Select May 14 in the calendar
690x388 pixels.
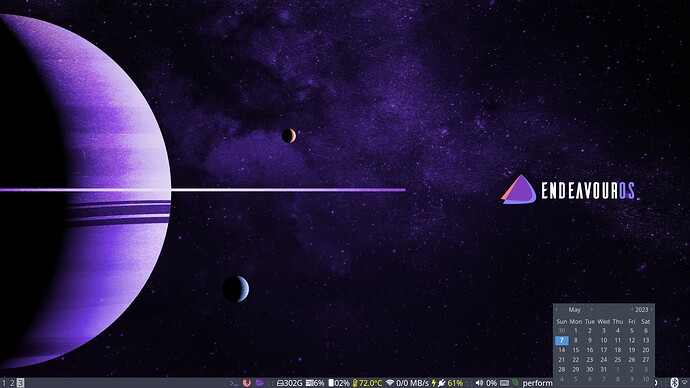(x=562, y=350)
